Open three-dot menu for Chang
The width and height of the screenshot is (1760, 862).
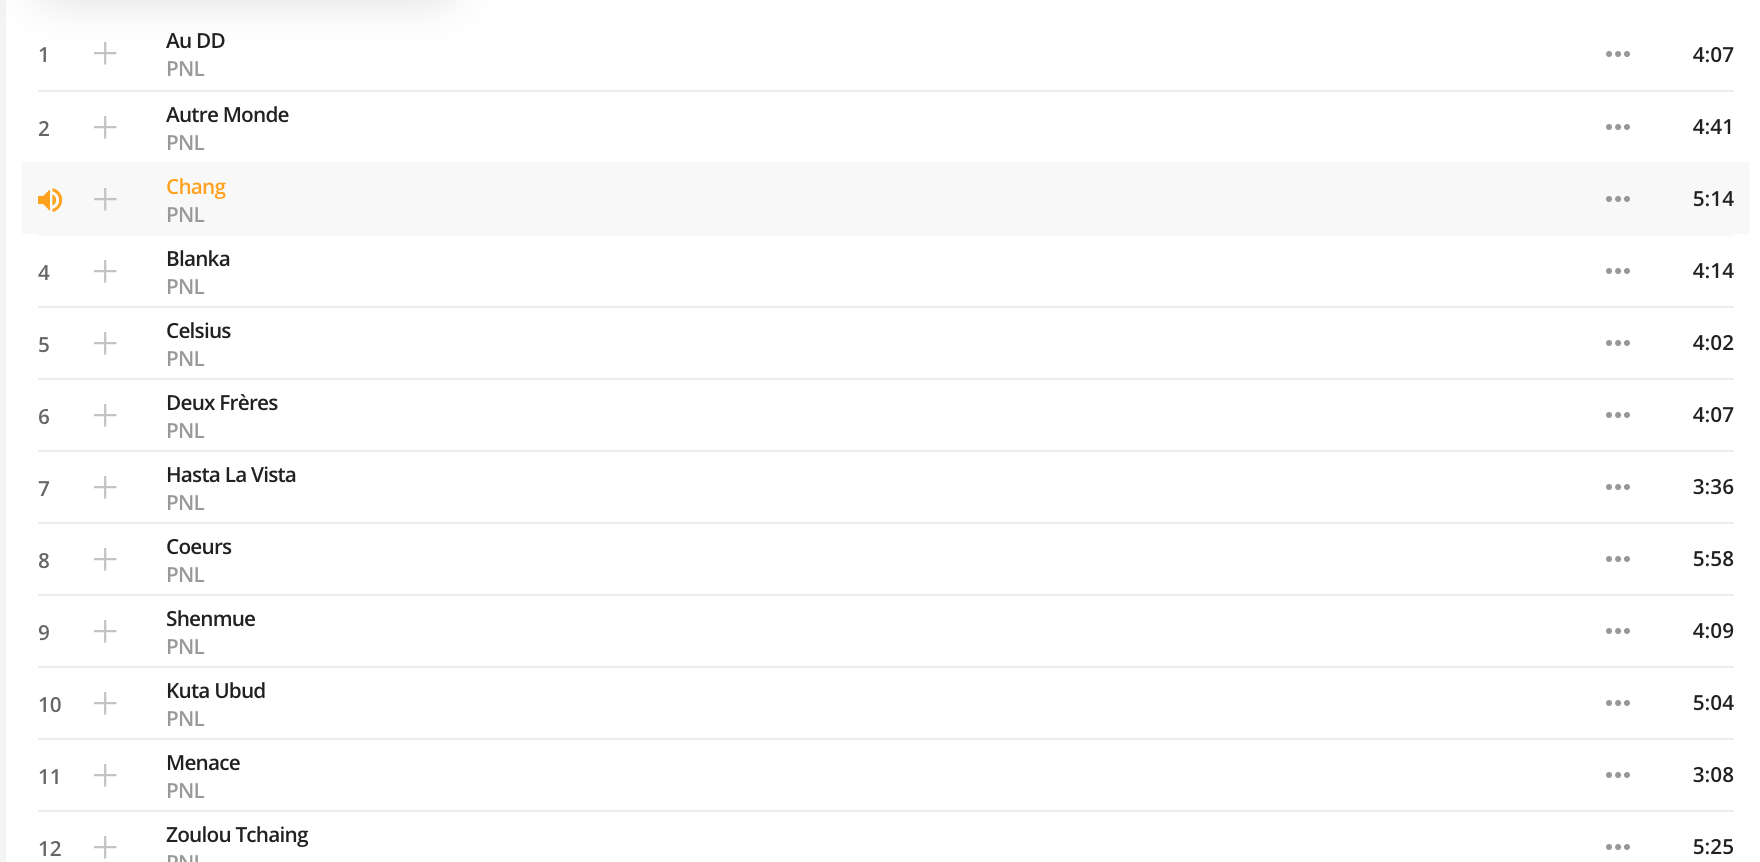pyautogui.click(x=1618, y=199)
